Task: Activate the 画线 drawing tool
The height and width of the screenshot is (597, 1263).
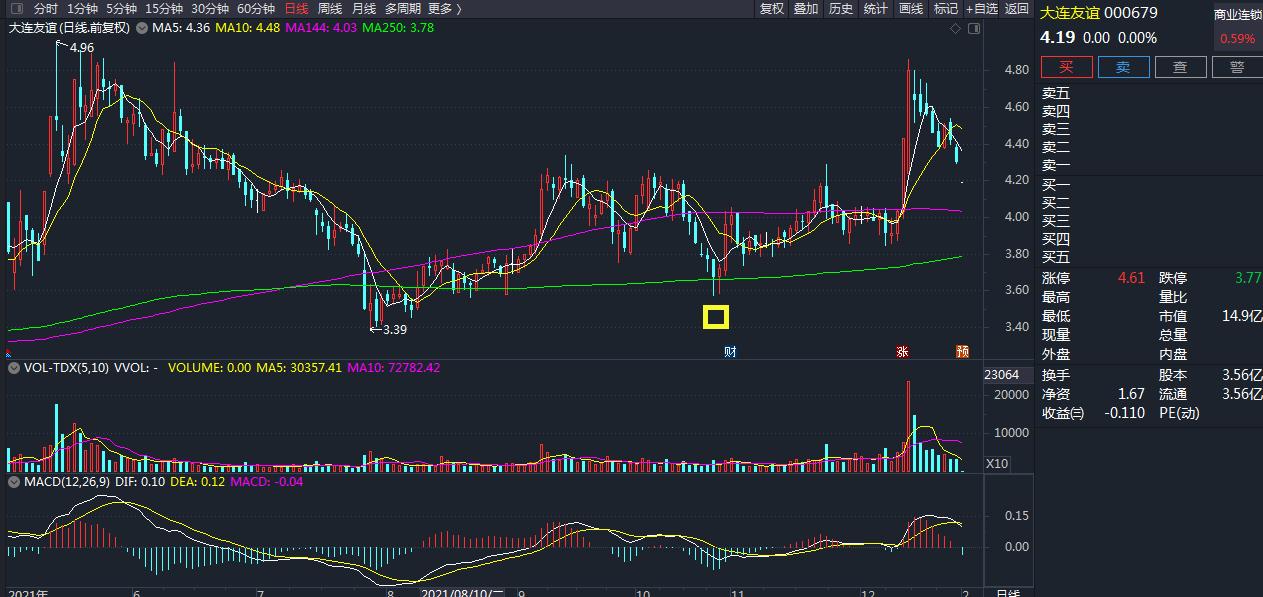Action: pyautogui.click(x=911, y=9)
